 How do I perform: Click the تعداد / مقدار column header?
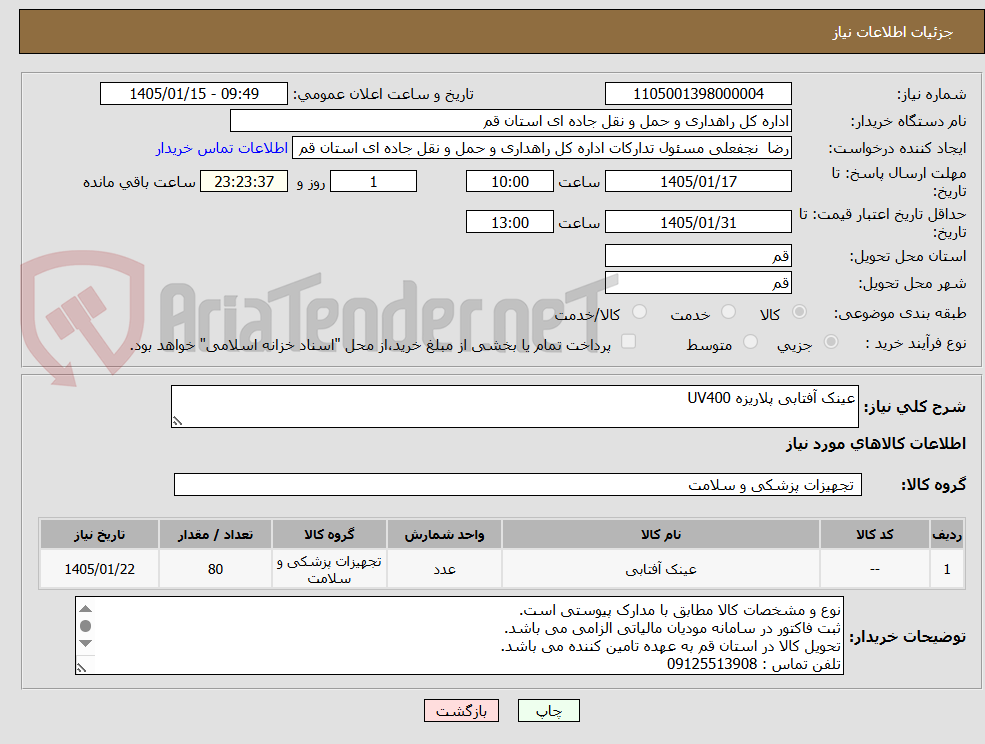(215, 534)
